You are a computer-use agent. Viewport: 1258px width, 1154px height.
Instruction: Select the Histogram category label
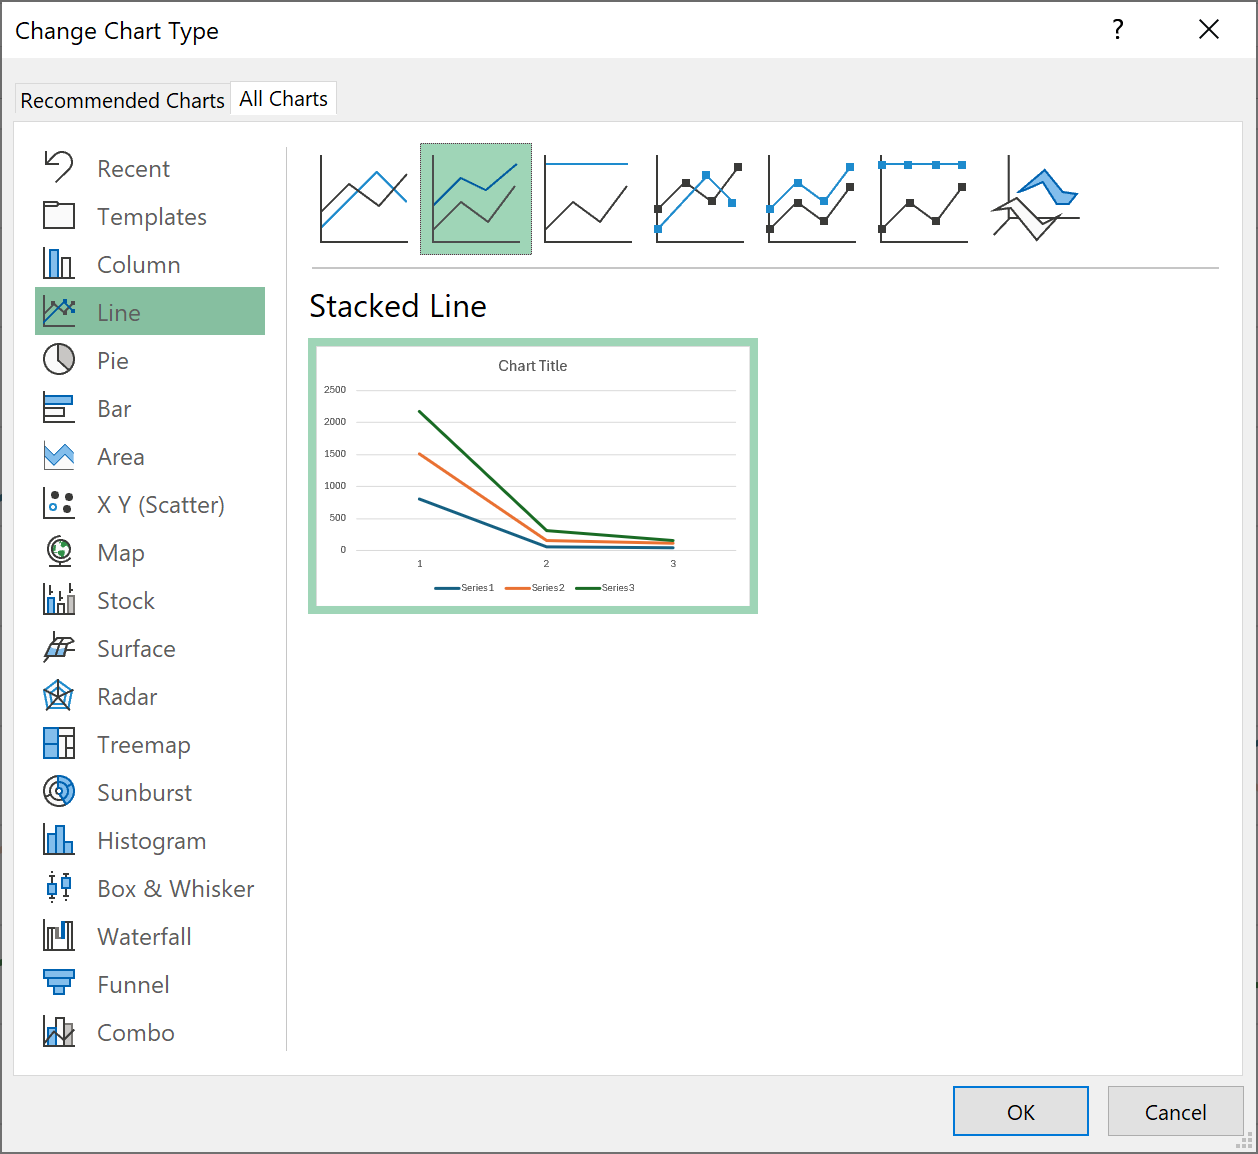point(152,841)
